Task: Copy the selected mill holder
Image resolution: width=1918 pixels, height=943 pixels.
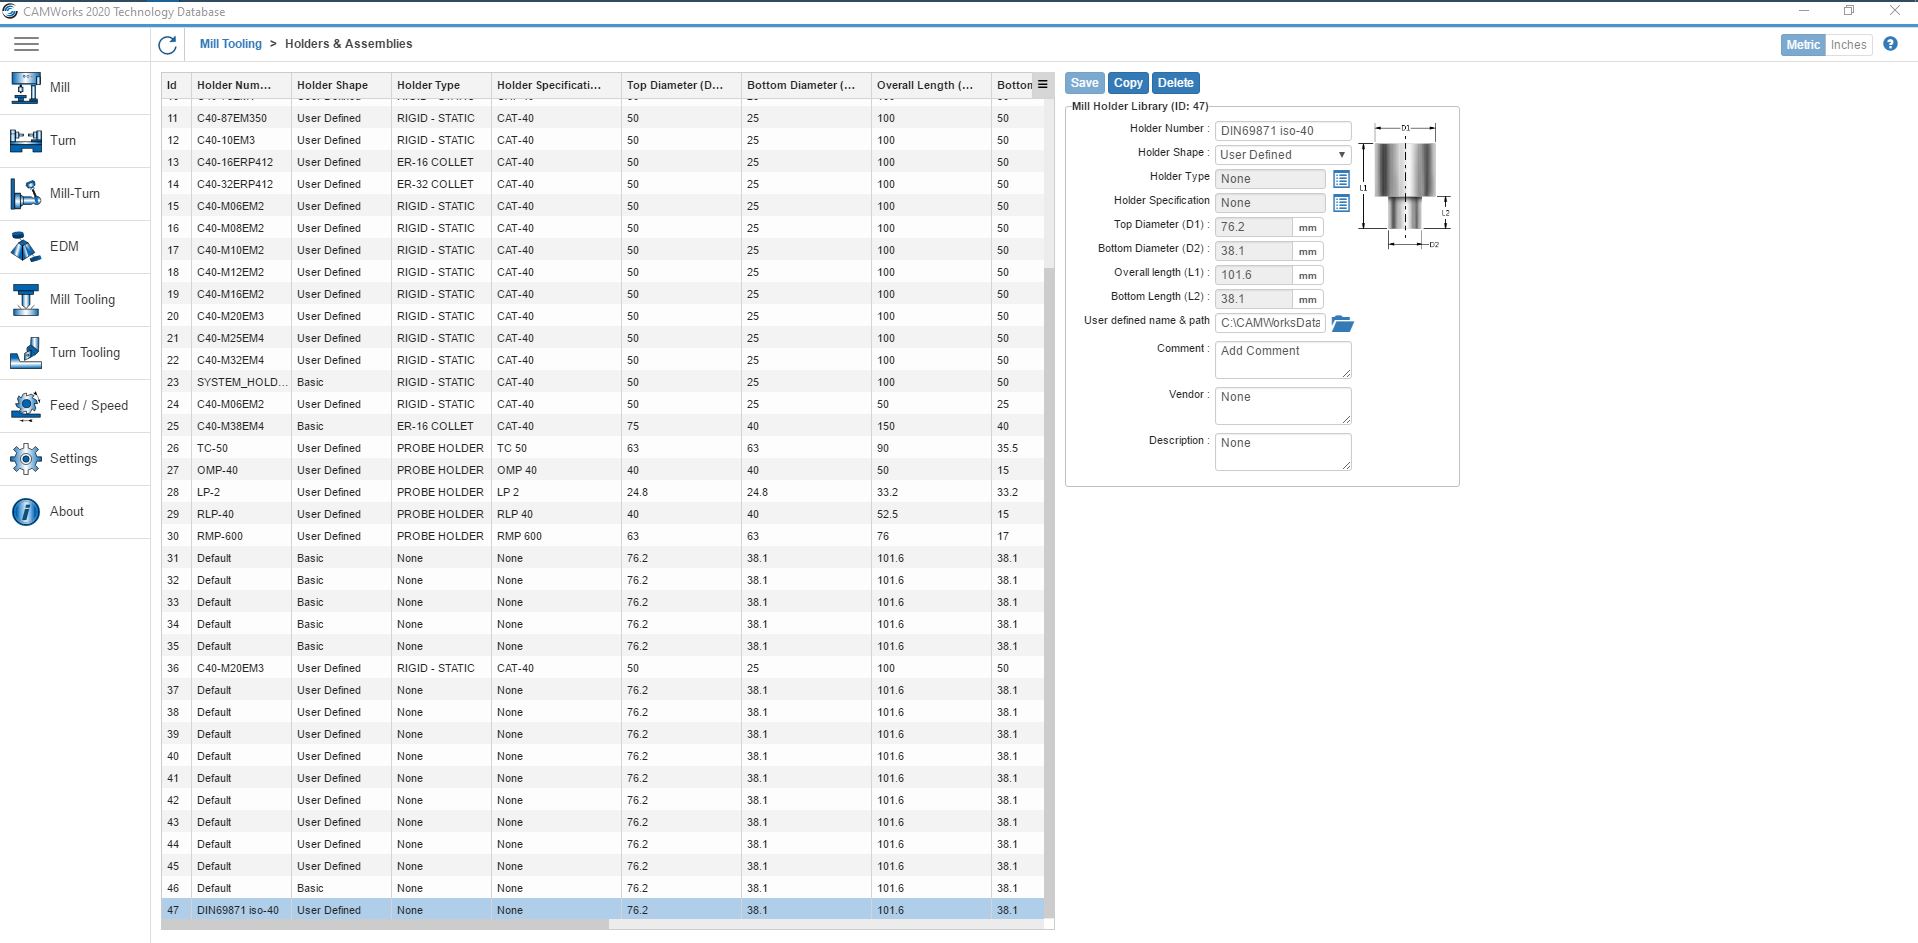Action: pos(1128,83)
